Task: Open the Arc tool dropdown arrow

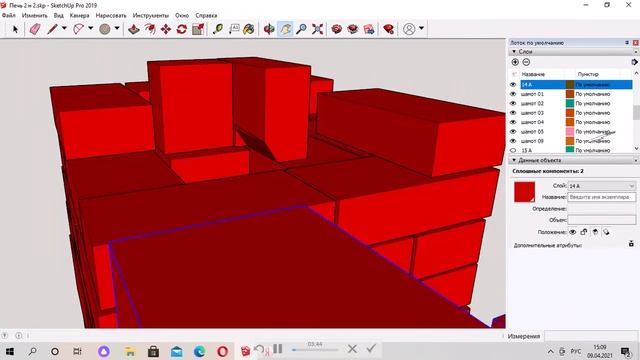Action: tap(90, 29)
